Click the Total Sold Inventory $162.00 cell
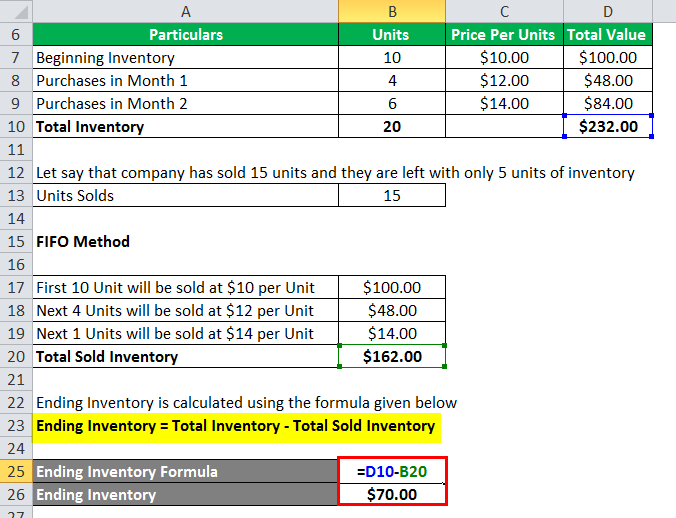The image size is (676, 518). [x=391, y=357]
